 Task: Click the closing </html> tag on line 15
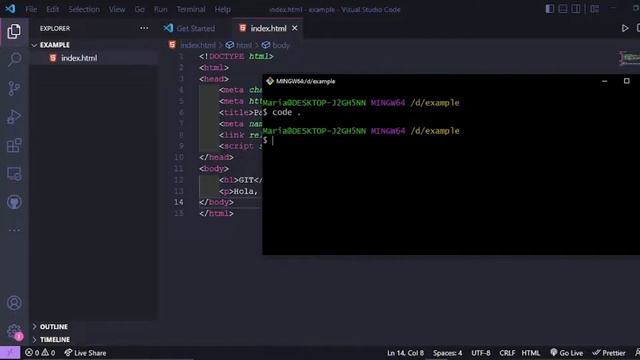(x=217, y=213)
